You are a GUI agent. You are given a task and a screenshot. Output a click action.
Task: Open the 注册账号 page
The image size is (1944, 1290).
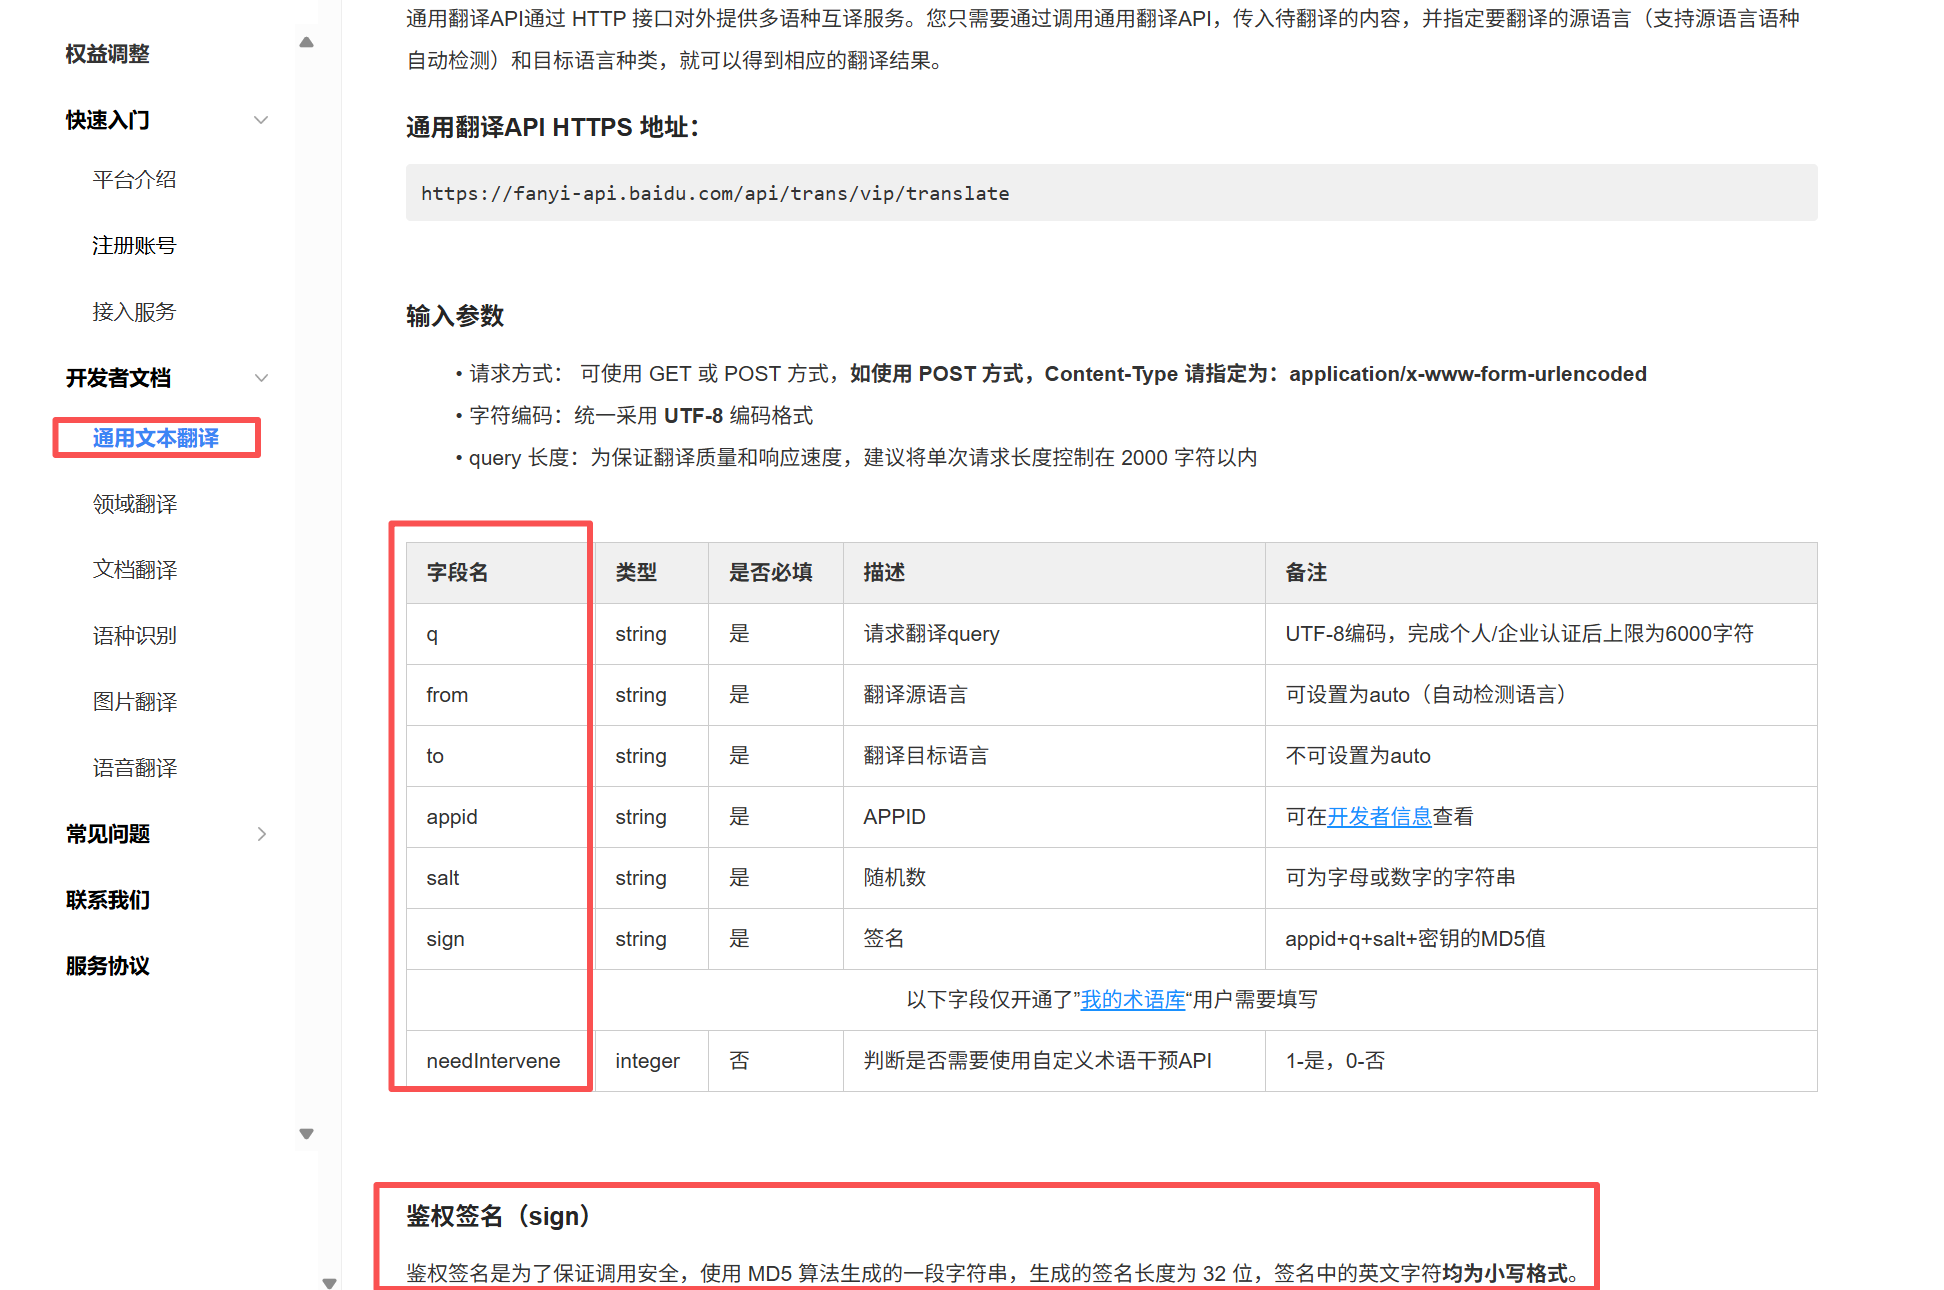pyautogui.click(x=135, y=246)
